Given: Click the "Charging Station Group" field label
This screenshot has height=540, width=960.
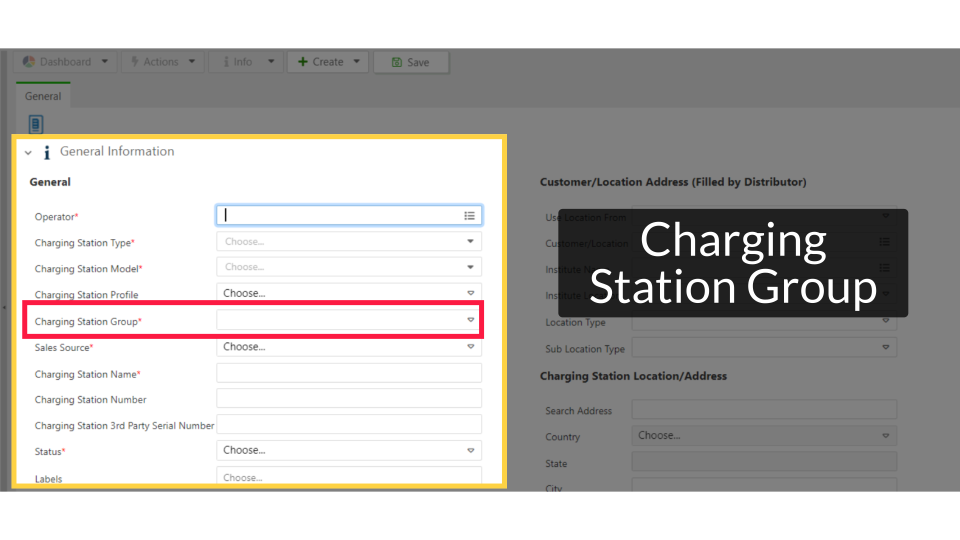Looking at the screenshot, I should pos(88,321).
